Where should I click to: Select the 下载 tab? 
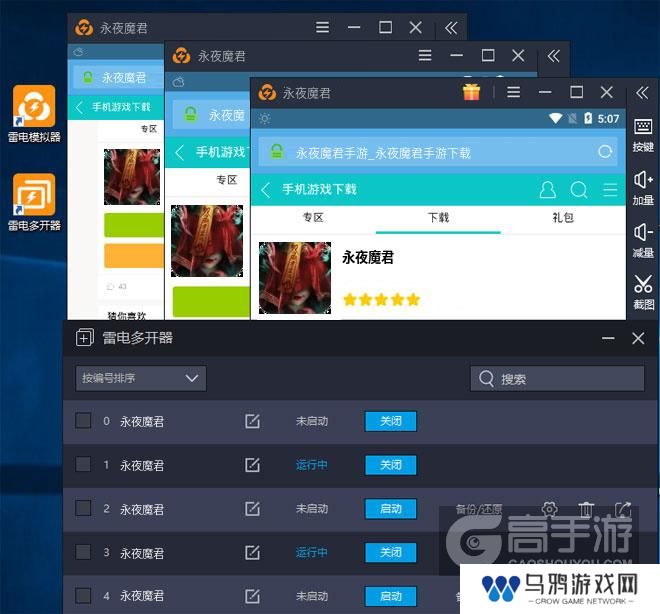[438, 218]
